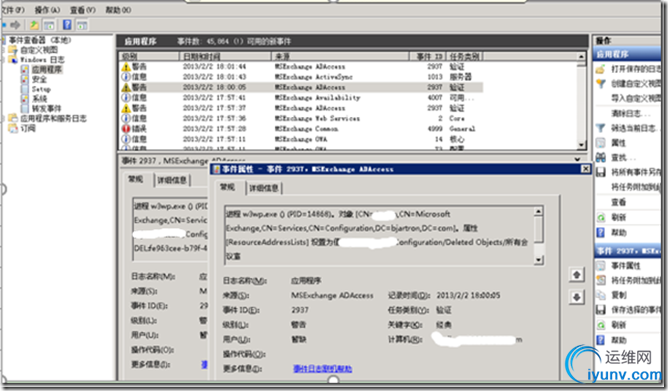668x391 pixels.
Task: Sort events by the 来源 column header
Action: click(340, 56)
